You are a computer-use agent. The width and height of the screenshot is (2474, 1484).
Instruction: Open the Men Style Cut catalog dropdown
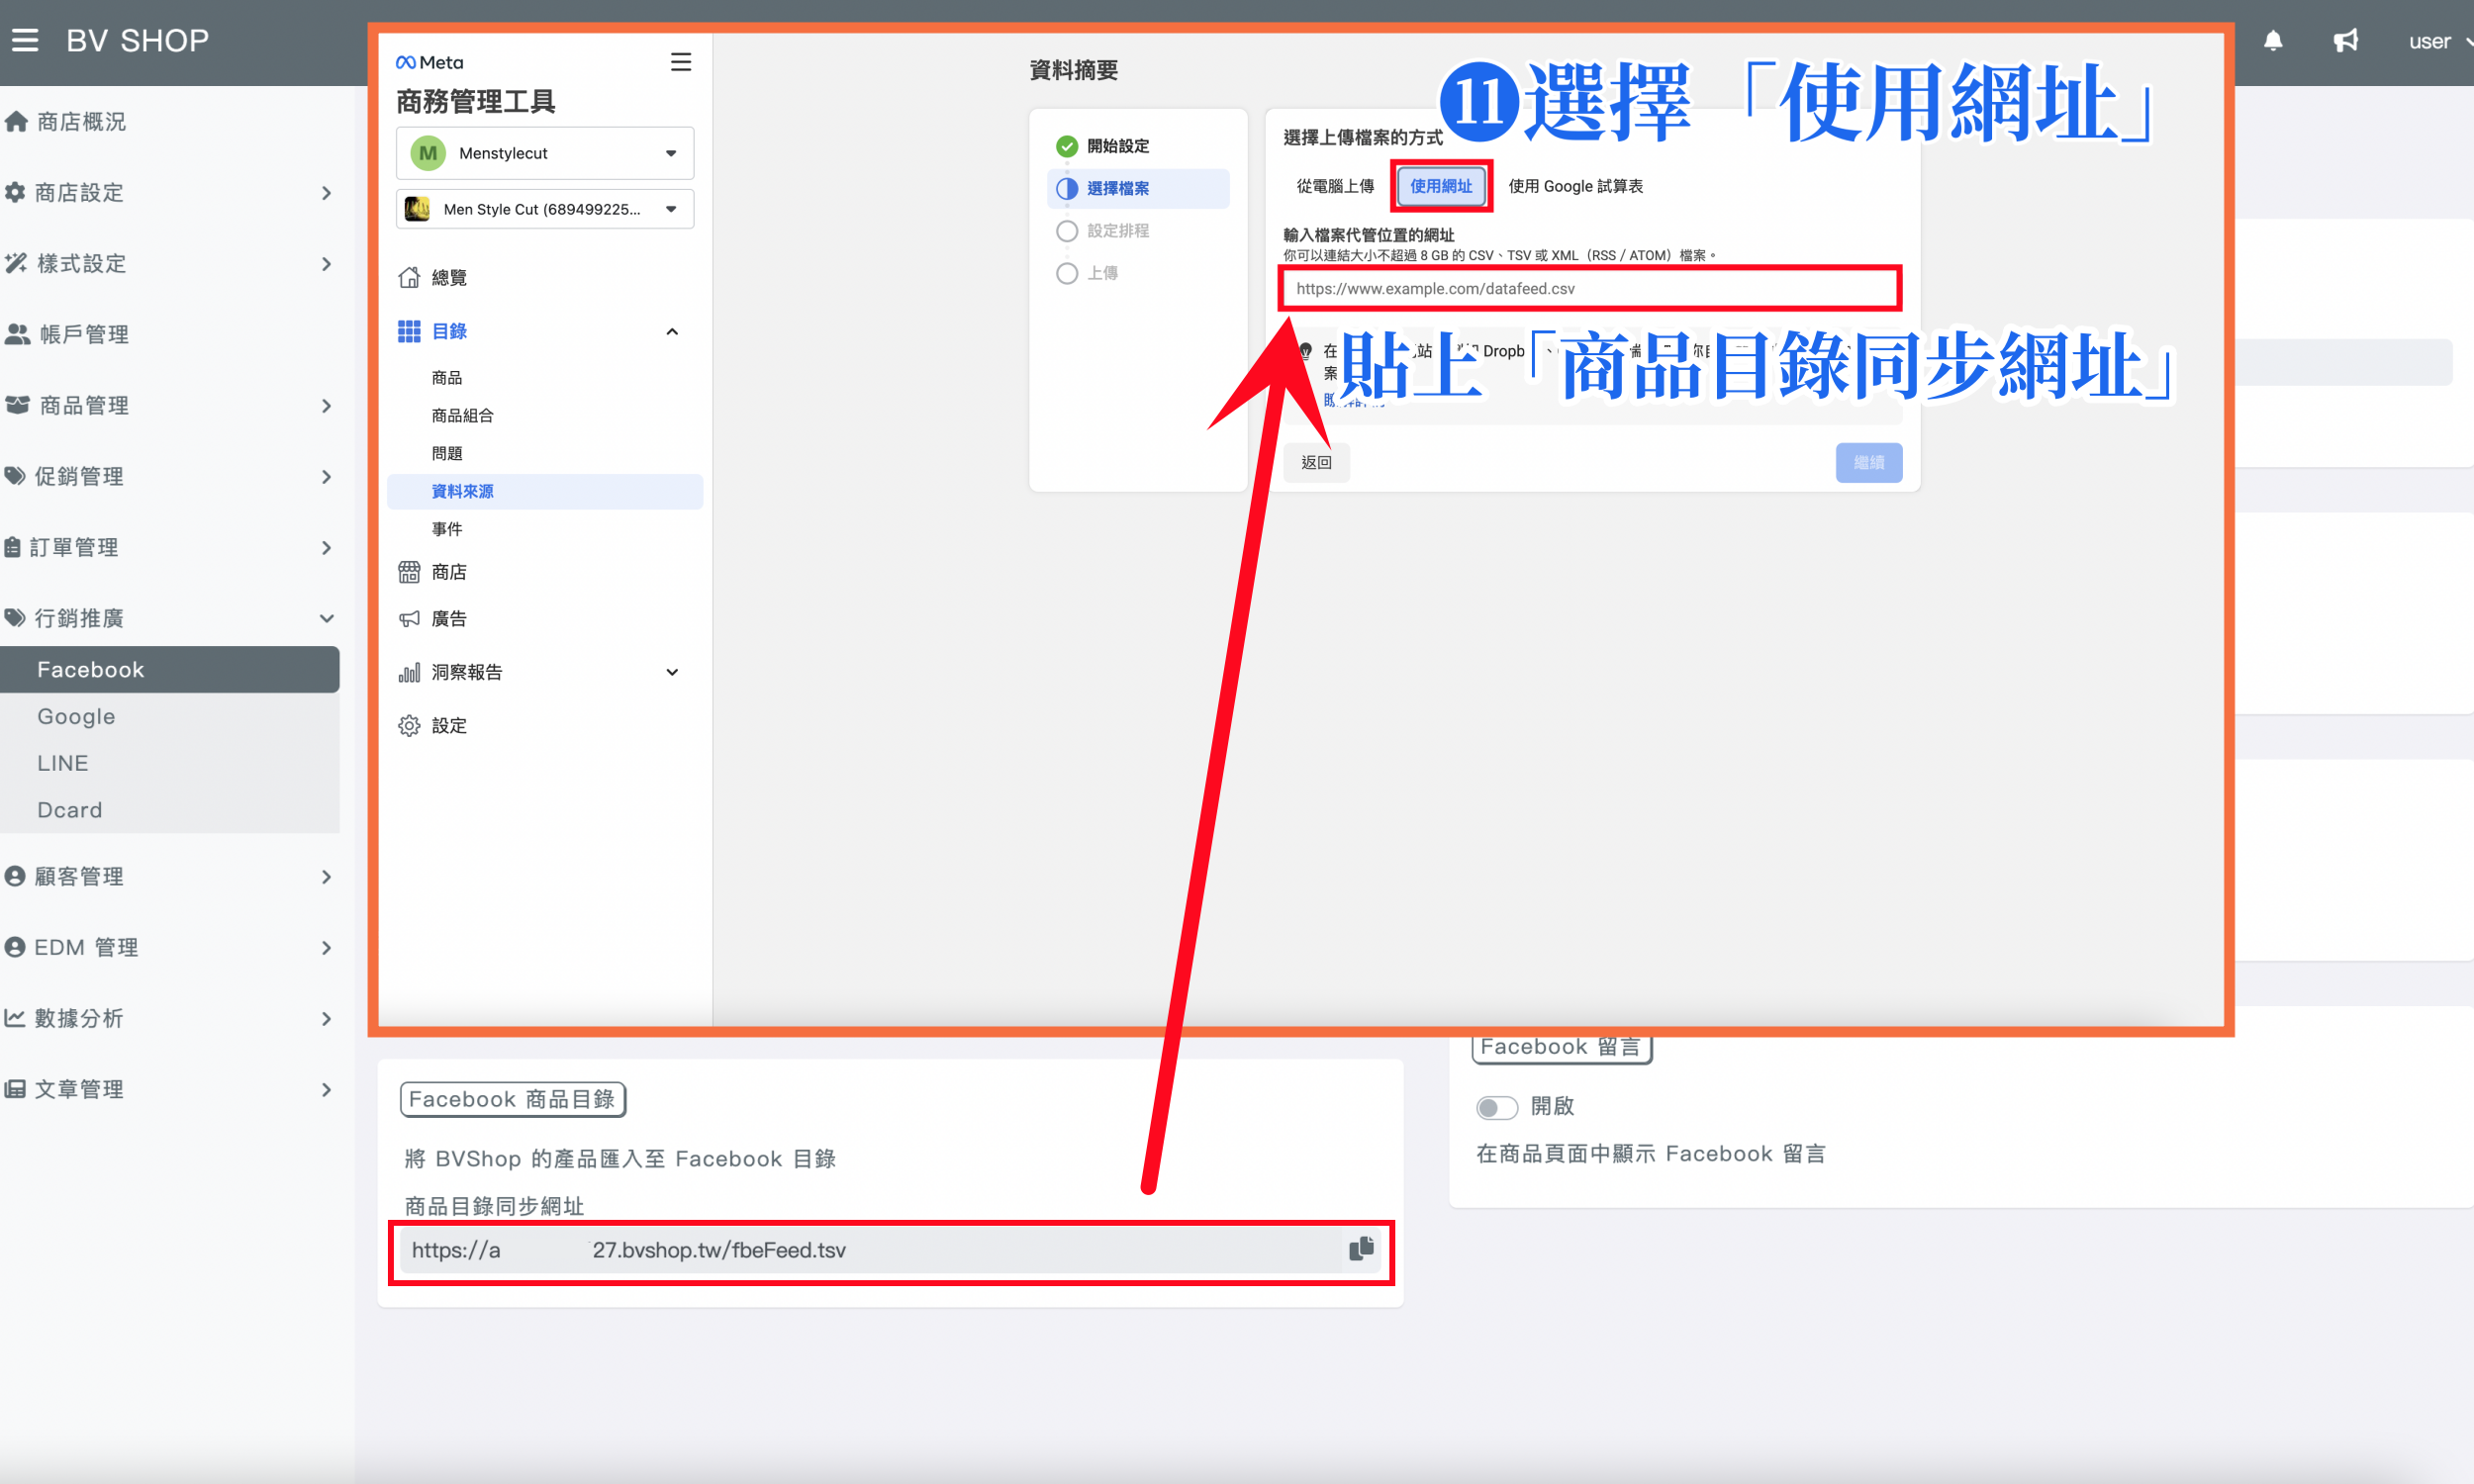(545, 209)
